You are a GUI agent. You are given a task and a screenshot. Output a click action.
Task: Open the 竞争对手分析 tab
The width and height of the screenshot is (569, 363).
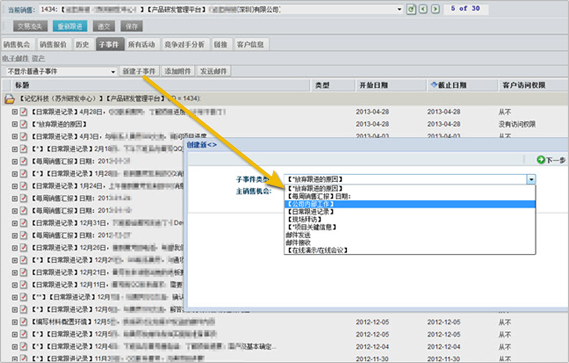(185, 44)
